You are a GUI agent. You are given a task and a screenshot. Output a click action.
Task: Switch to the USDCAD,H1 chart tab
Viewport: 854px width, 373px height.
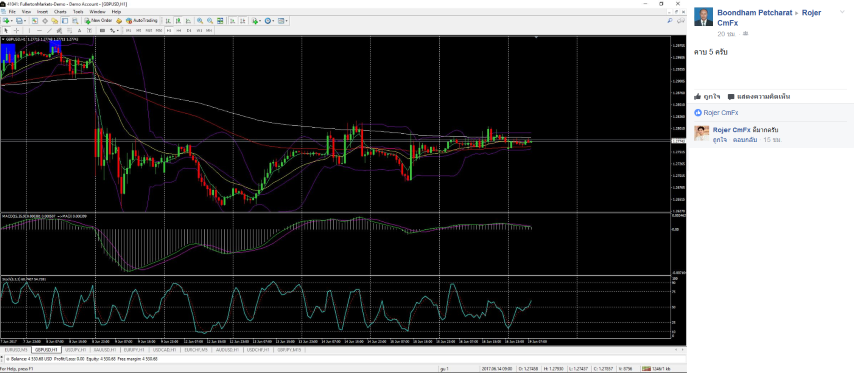pos(164,350)
